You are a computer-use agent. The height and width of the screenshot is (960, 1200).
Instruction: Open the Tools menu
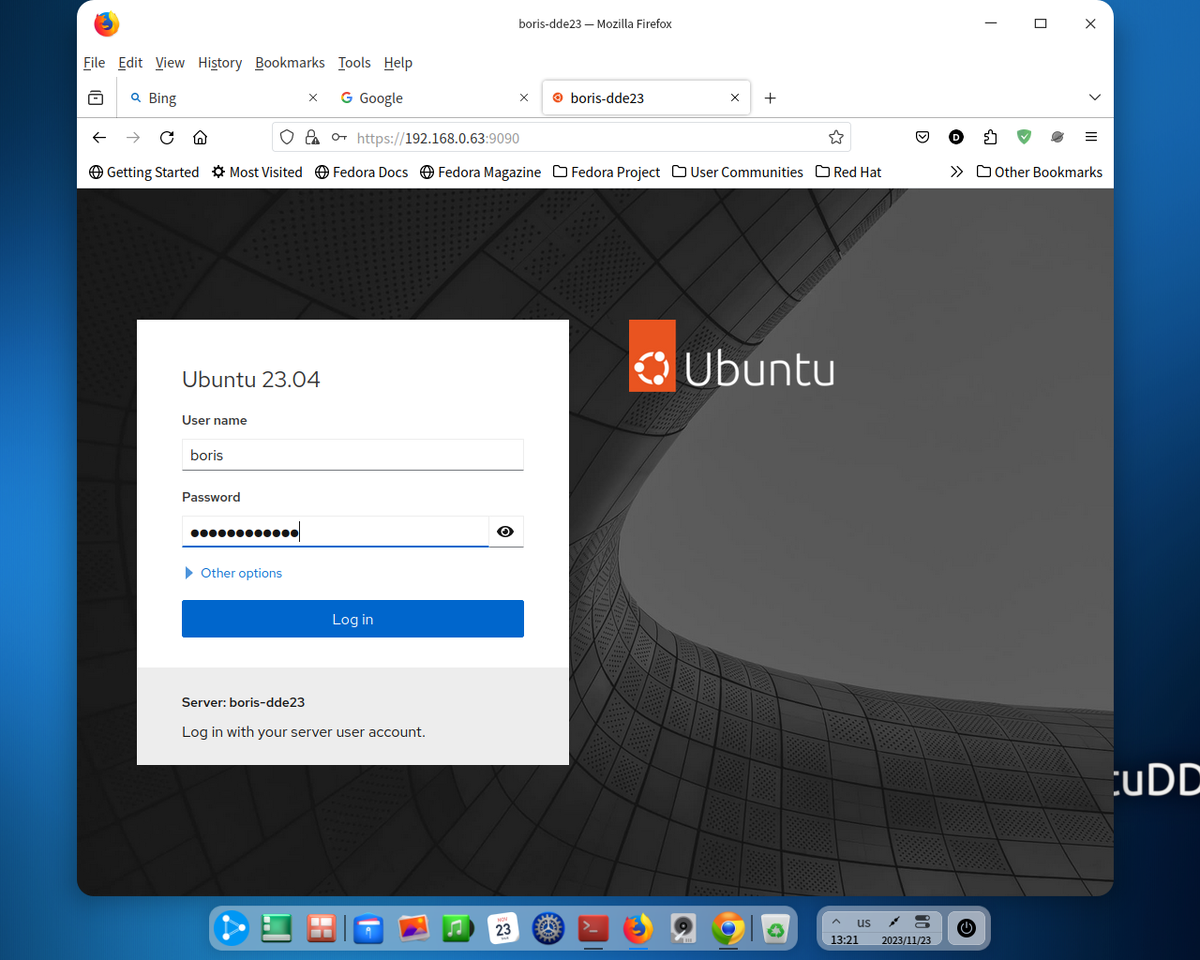coord(354,62)
